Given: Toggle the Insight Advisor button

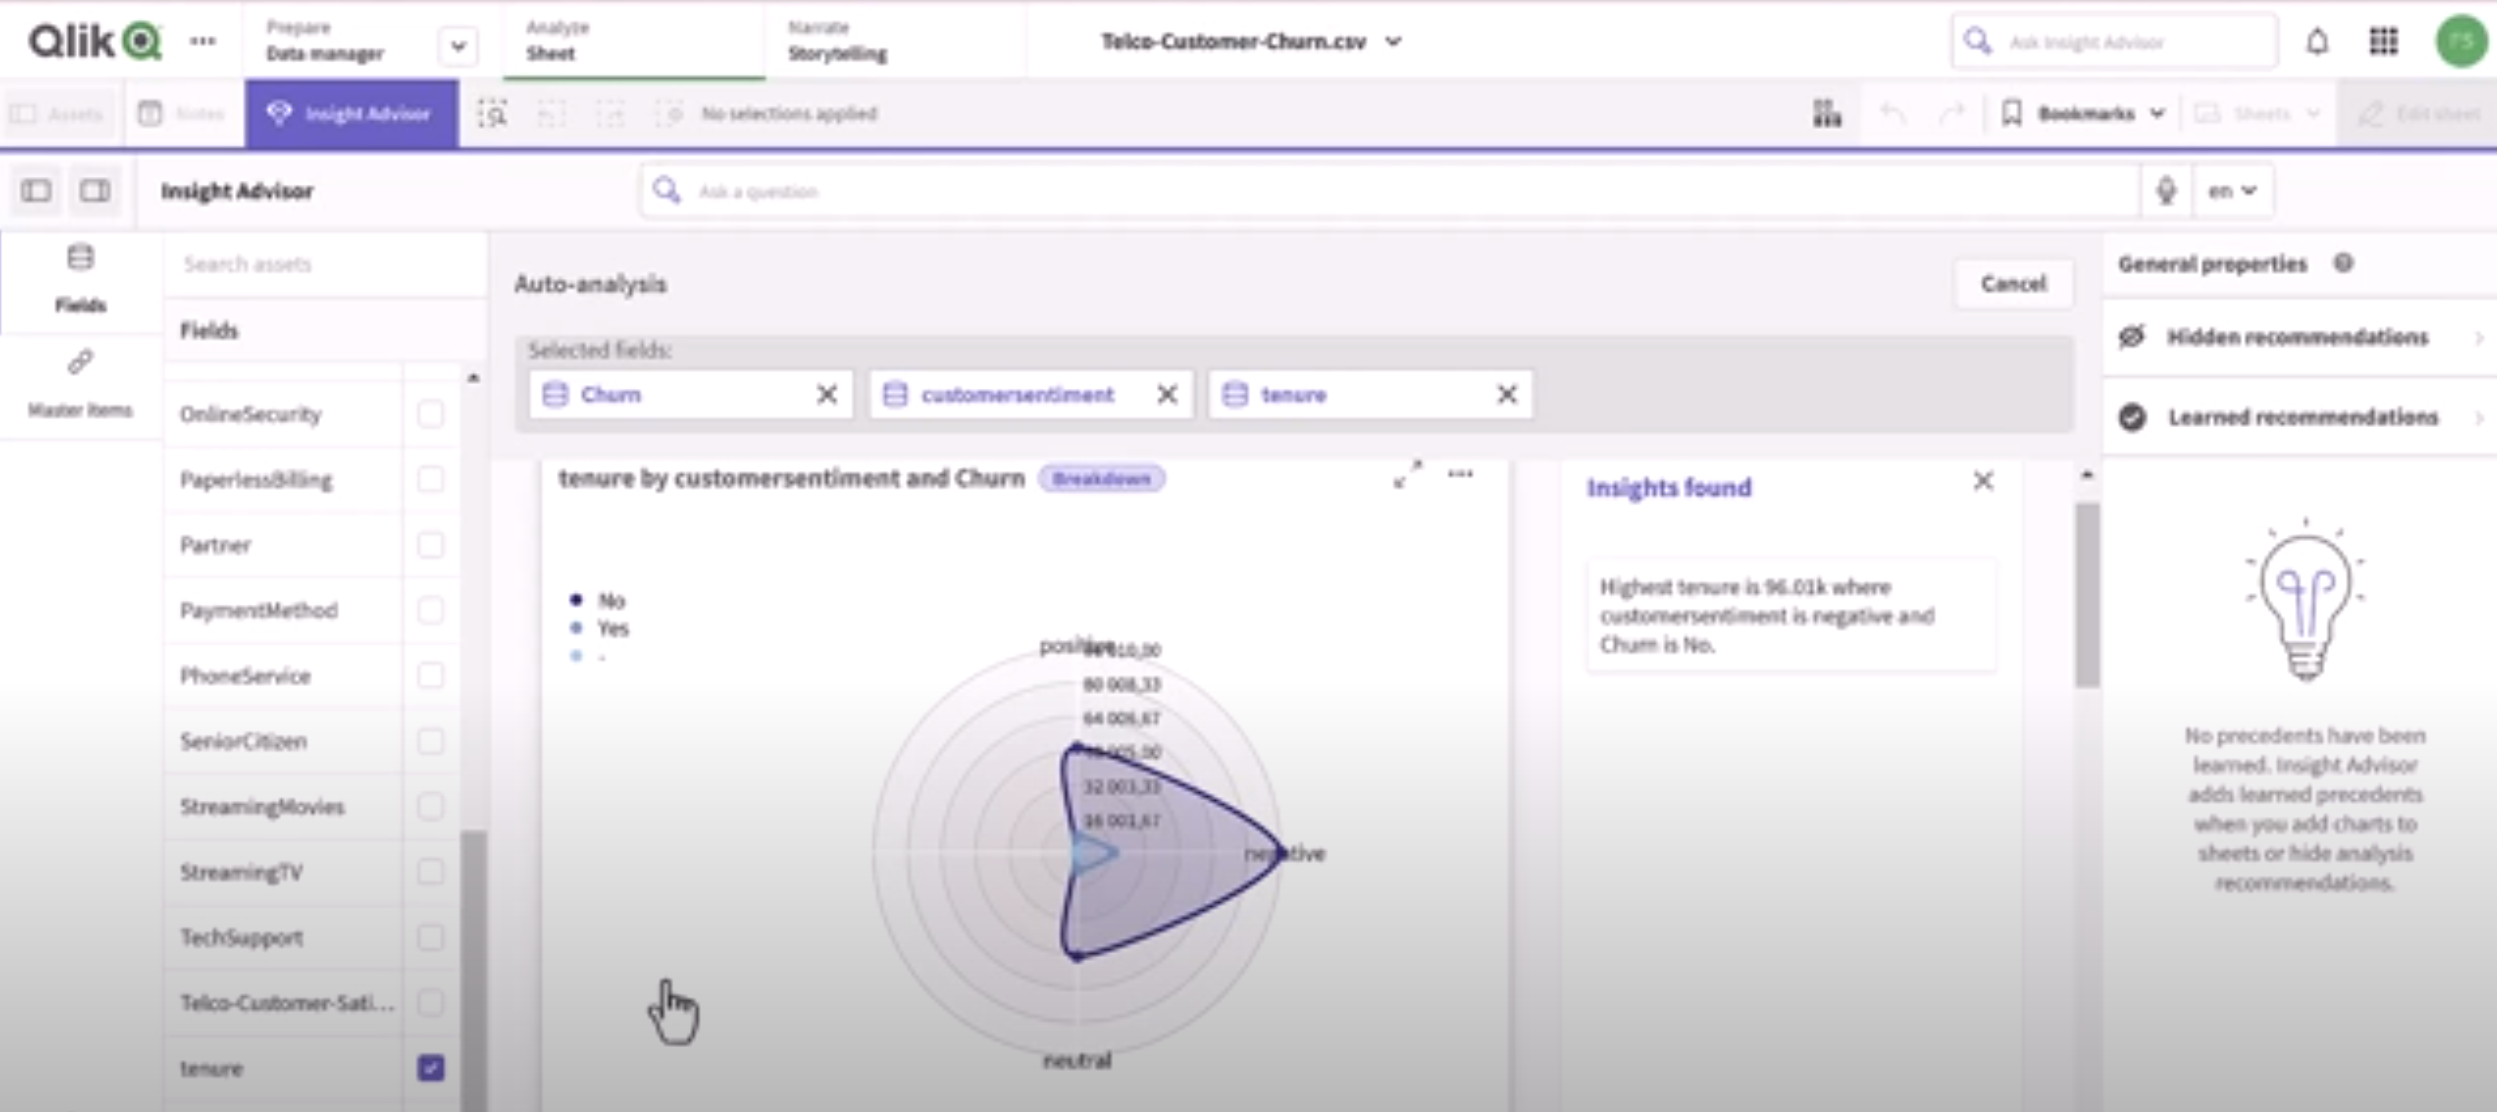Looking at the screenshot, I should click(351, 114).
